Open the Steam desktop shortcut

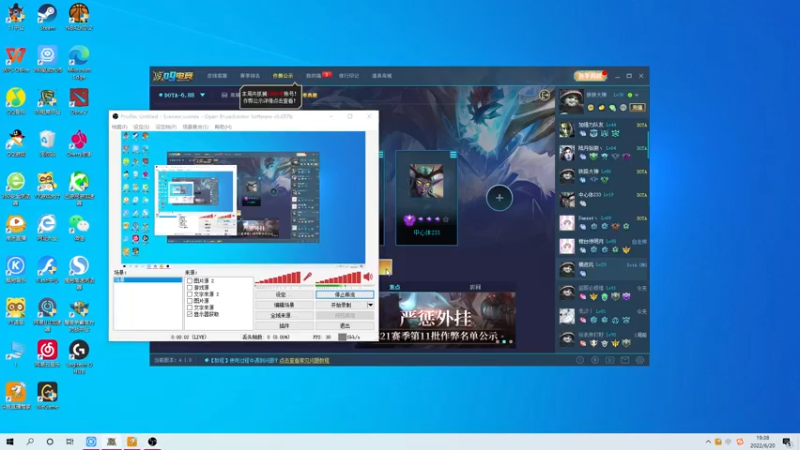click(47, 17)
